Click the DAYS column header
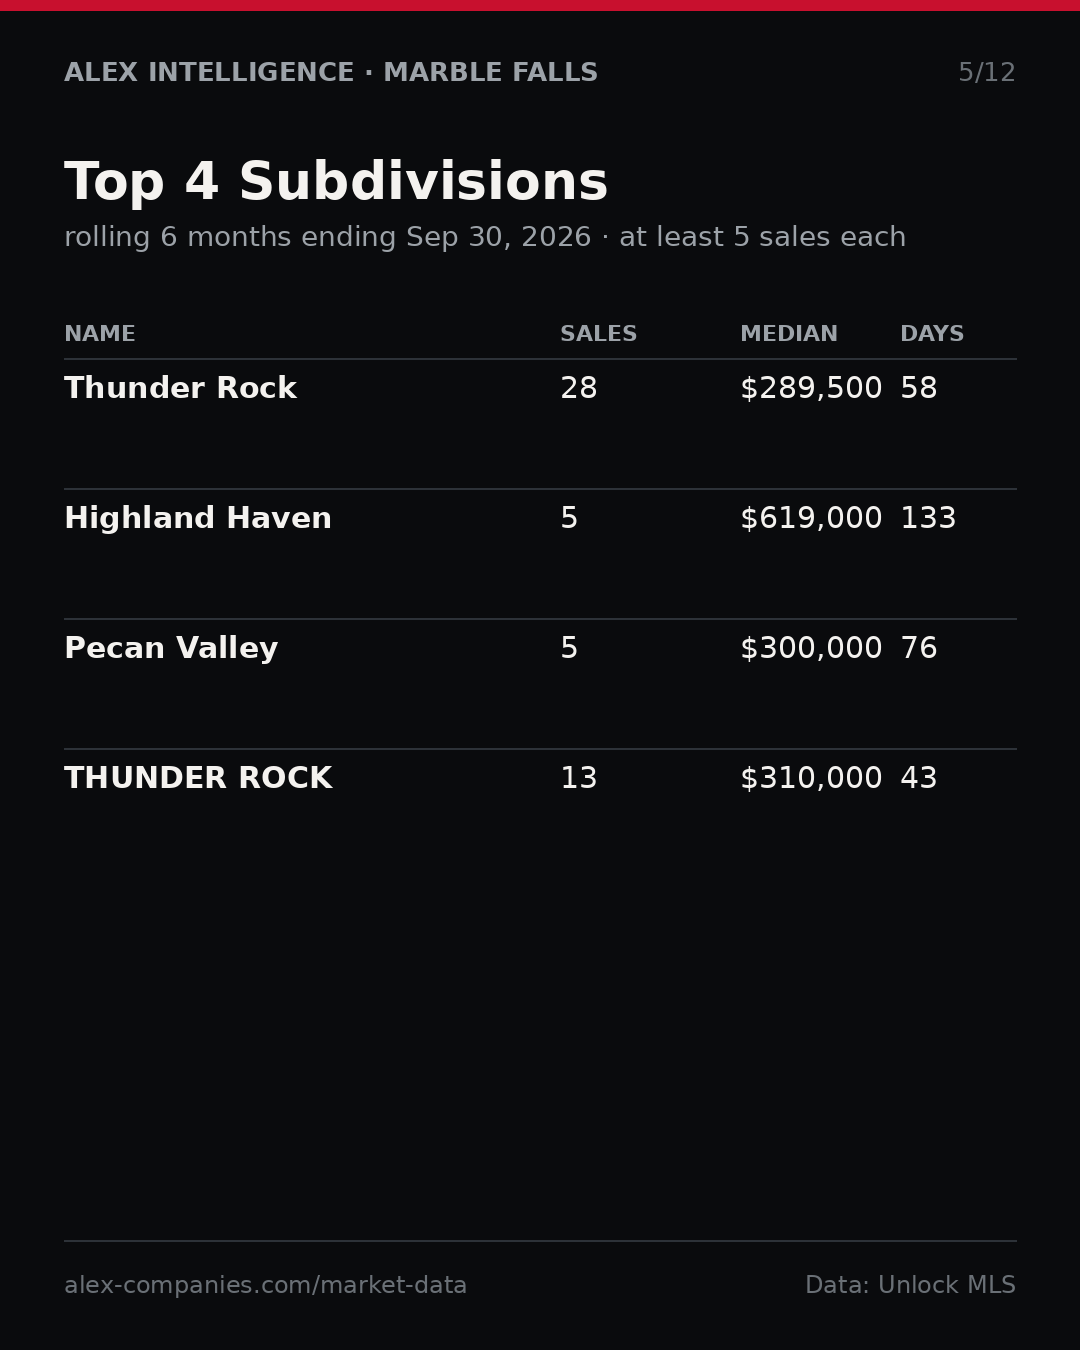The width and height of the screenshot is (1080, 1350). click(x=932, y=335)
